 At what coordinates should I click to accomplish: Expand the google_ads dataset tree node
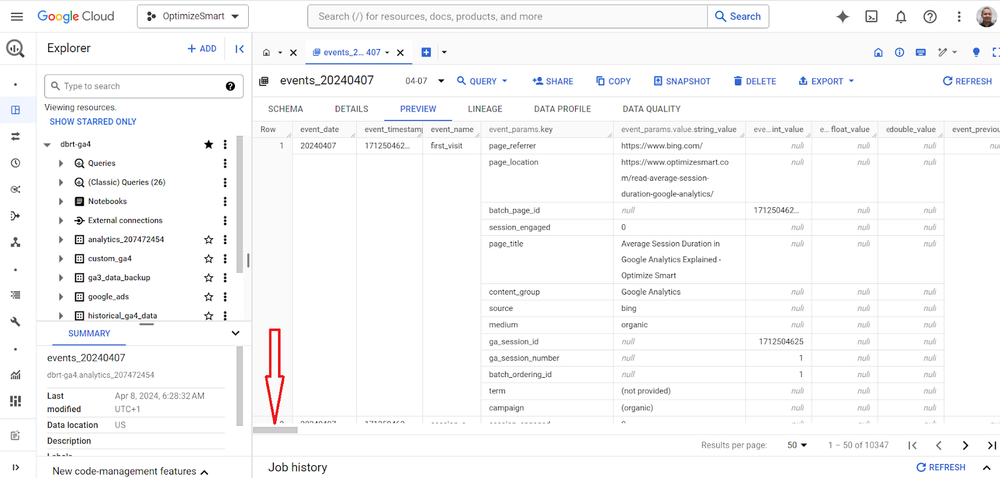tap(61, 297)
